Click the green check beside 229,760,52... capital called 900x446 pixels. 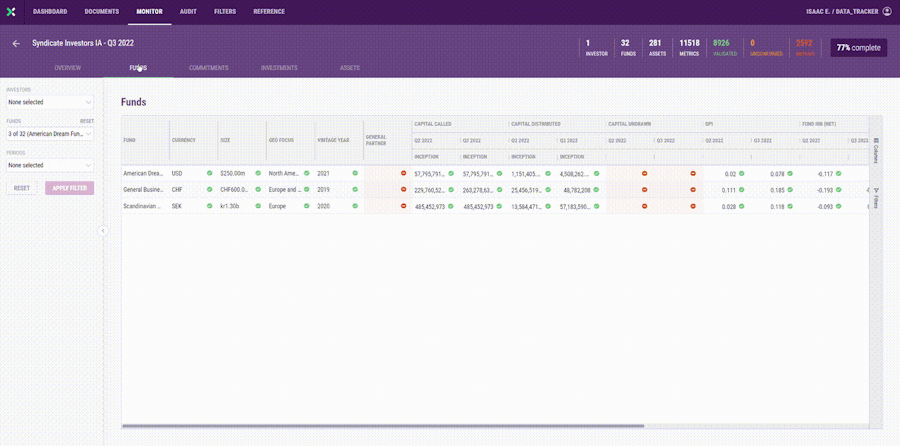pyautogui.click(x=452, y=189)
